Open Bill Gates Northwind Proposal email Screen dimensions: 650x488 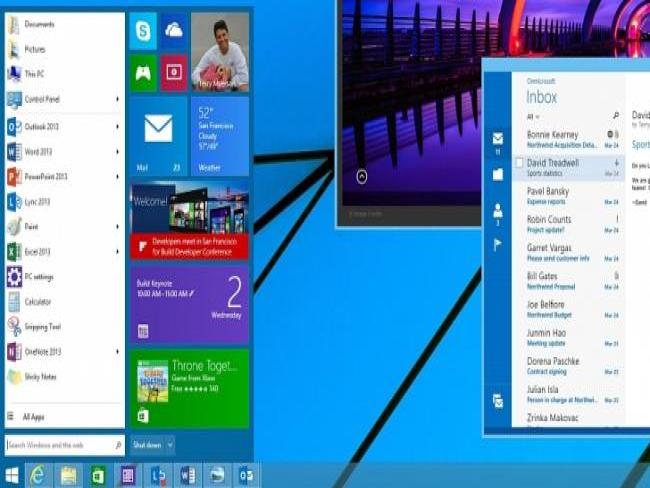click(x=568, y=281)
